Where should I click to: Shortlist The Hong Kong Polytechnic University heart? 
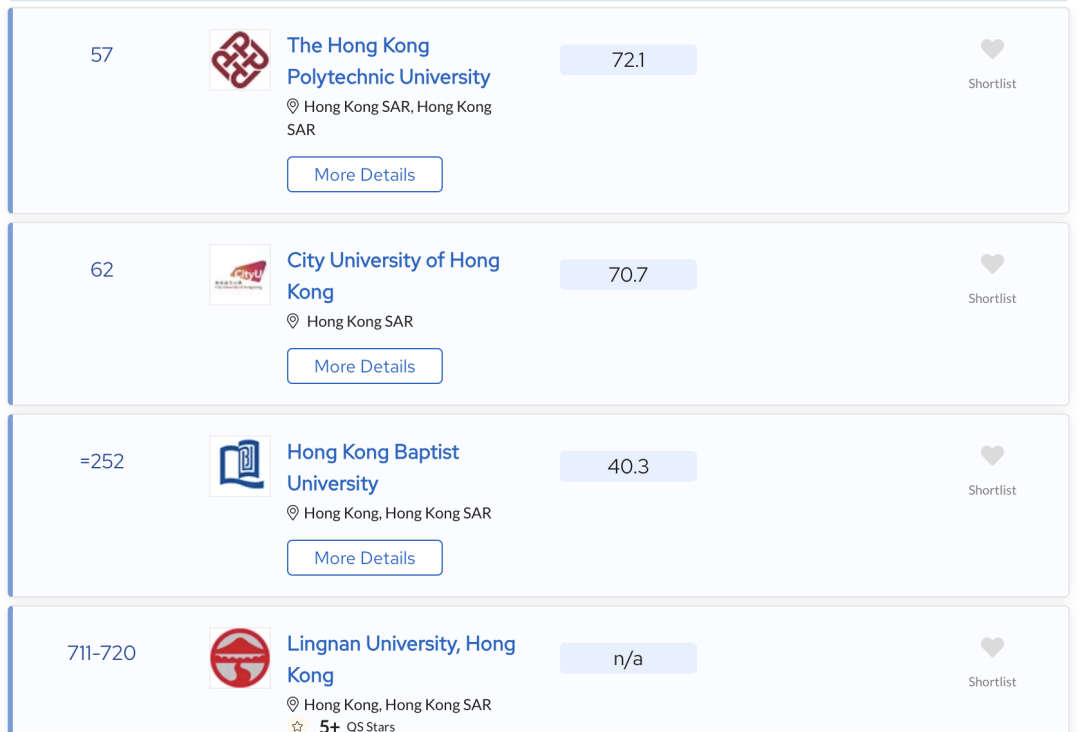point(992,49)
